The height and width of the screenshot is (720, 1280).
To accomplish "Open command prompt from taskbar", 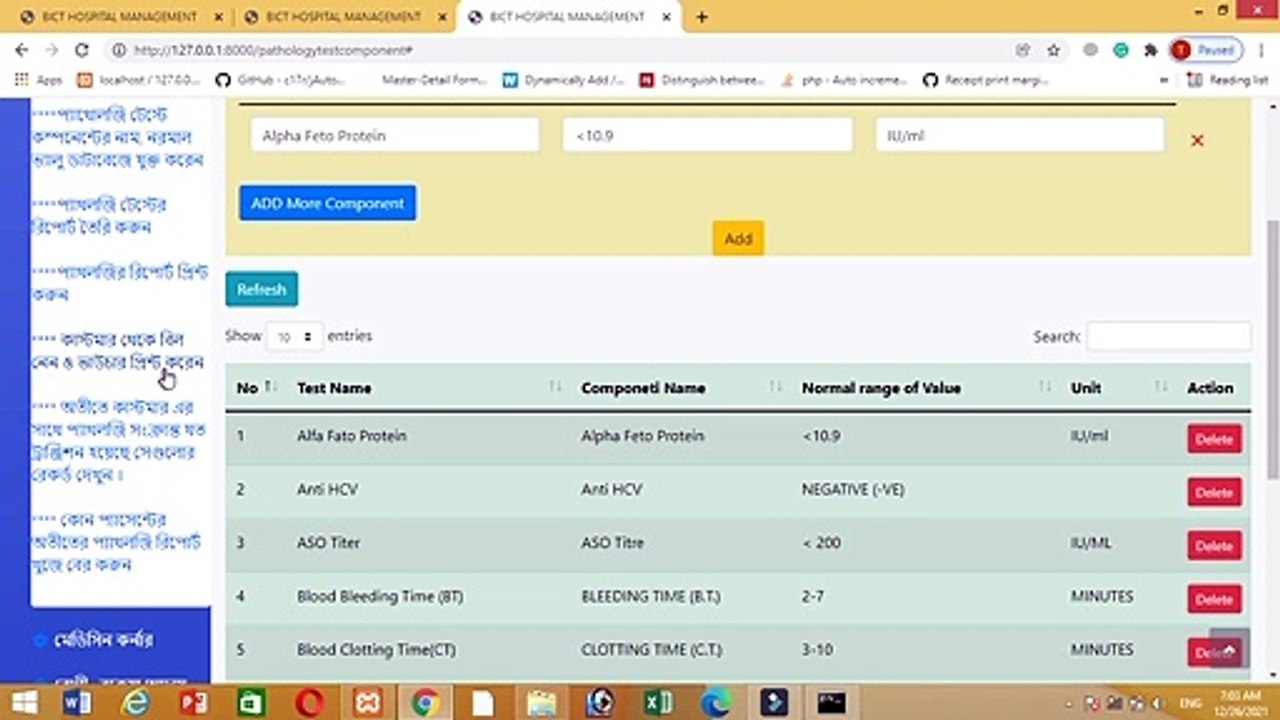I will pos(831,703).
